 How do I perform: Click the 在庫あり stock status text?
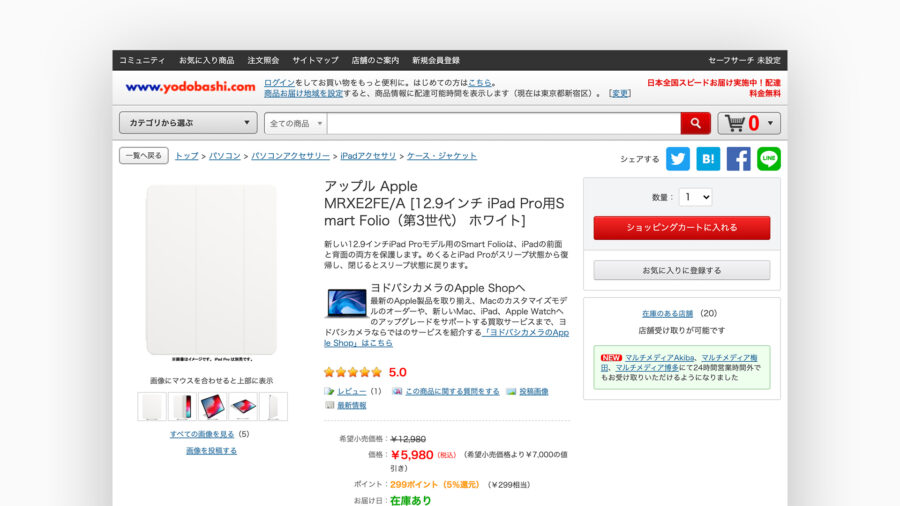click(410, 501)
